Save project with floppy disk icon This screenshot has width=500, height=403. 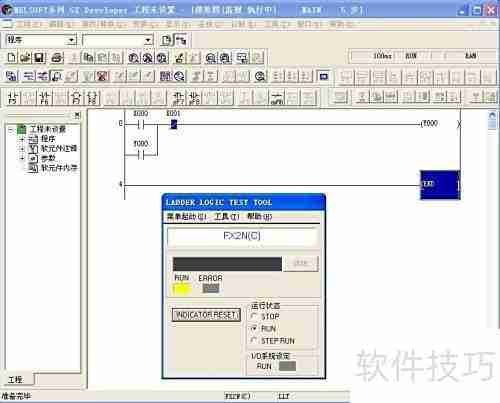39,58
